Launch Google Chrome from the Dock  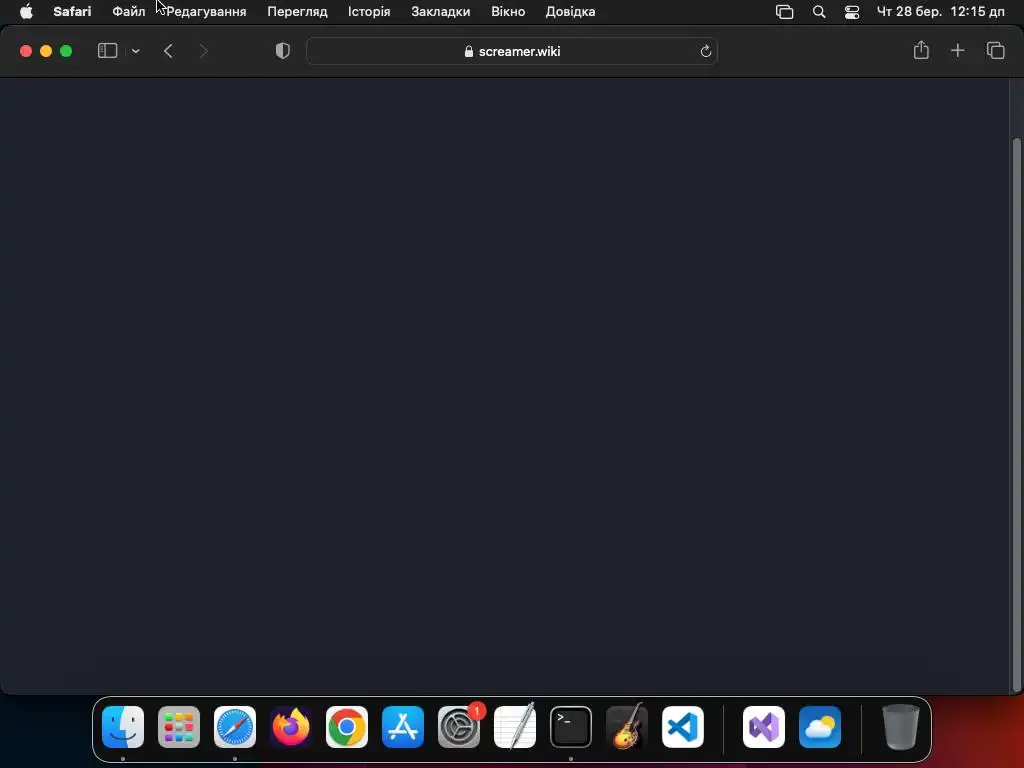(x=347, y=727)
